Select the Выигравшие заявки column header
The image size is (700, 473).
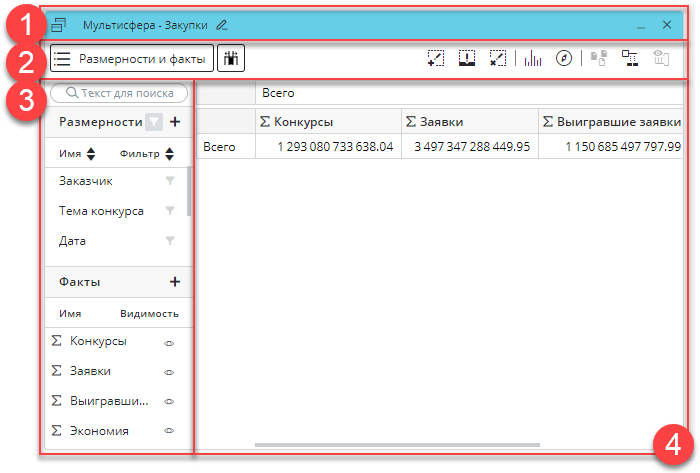(x=610, y=122)
